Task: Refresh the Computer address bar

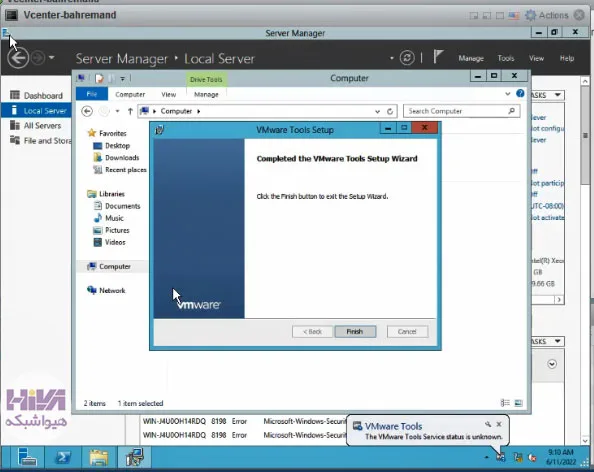Action: [390, 111]
